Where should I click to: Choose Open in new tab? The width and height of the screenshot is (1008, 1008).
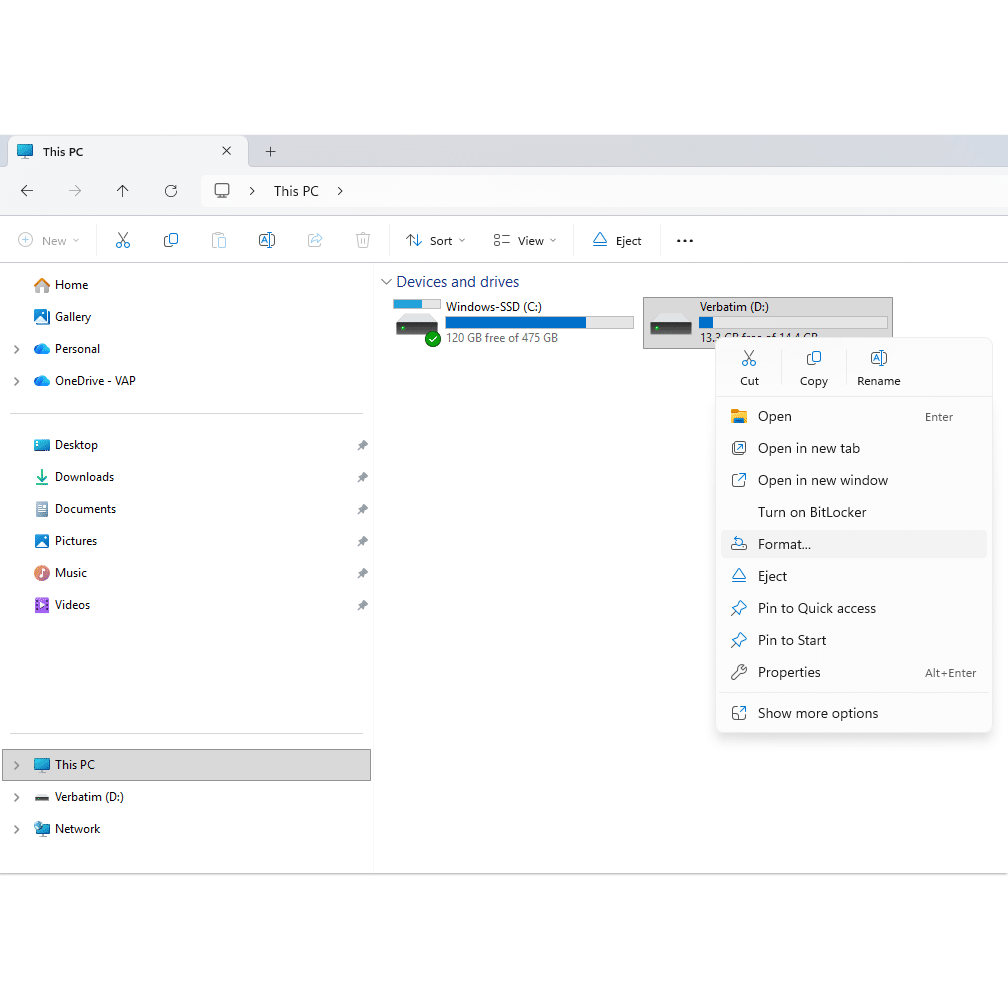854,449
